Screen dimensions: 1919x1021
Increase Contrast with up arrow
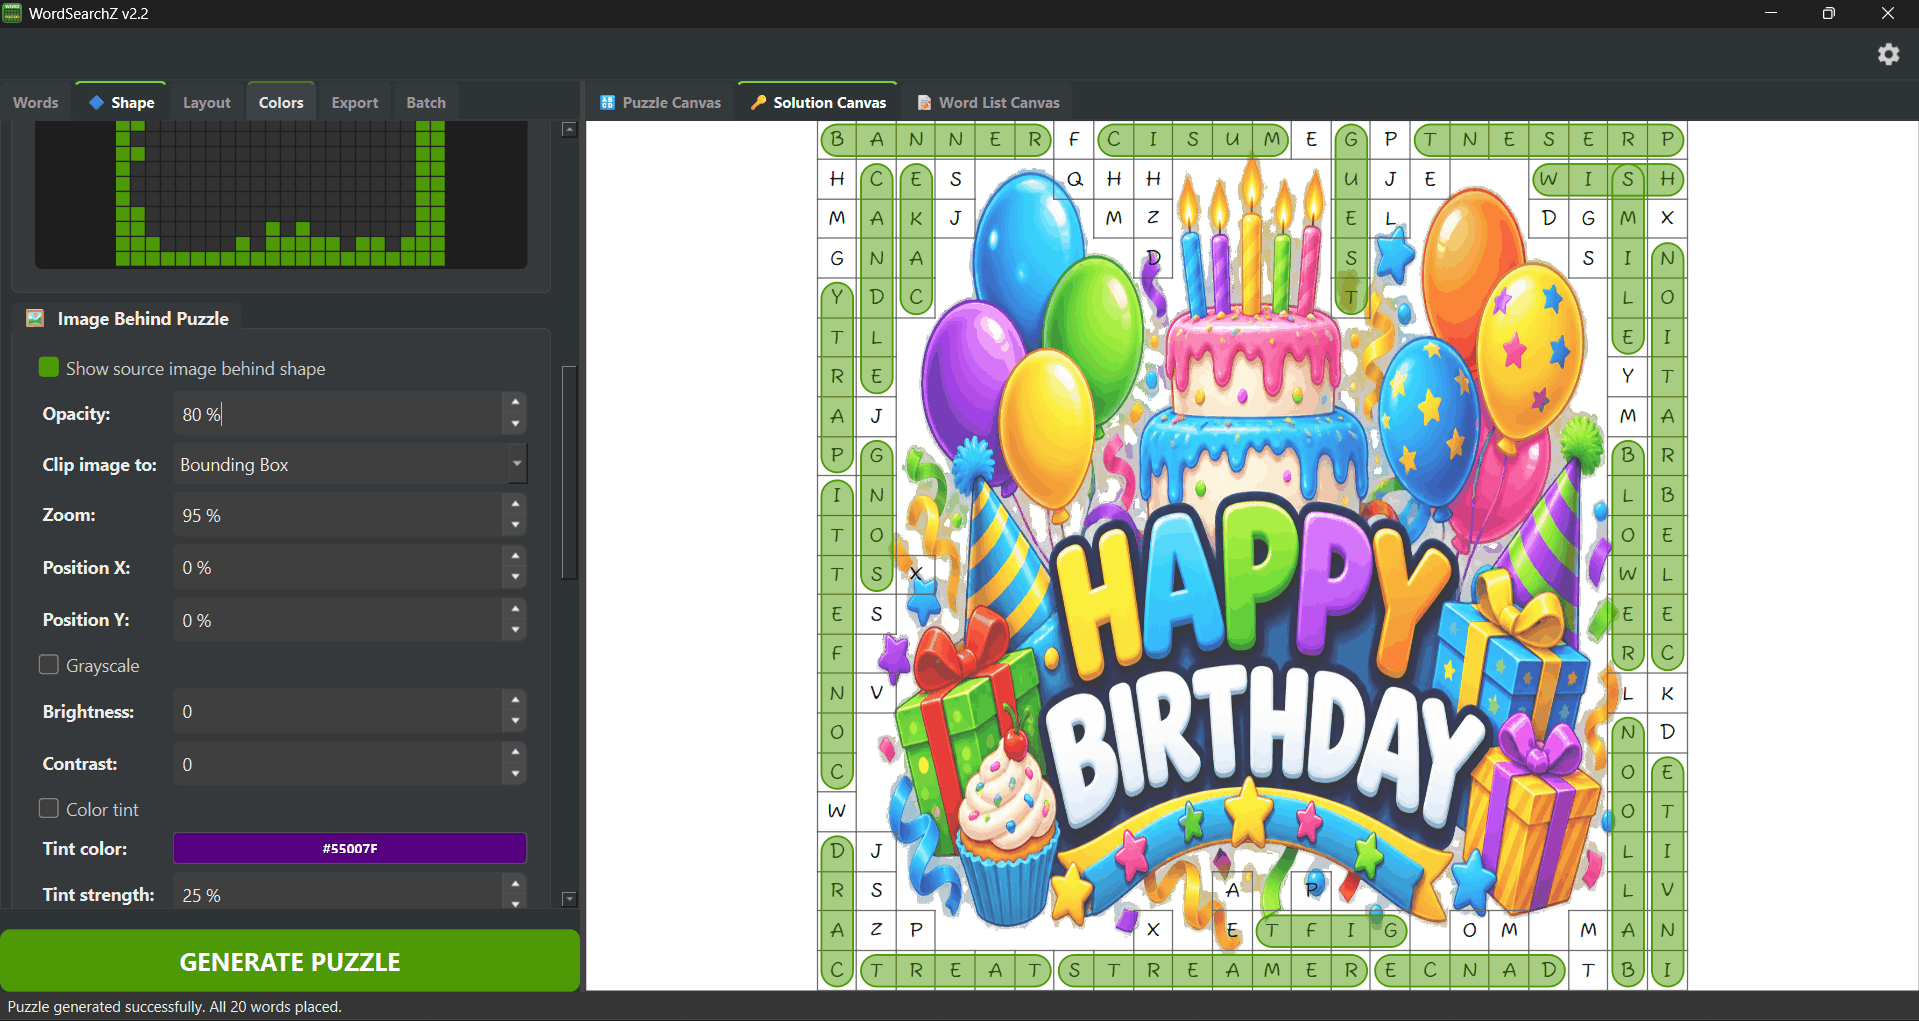pos(515,751)
